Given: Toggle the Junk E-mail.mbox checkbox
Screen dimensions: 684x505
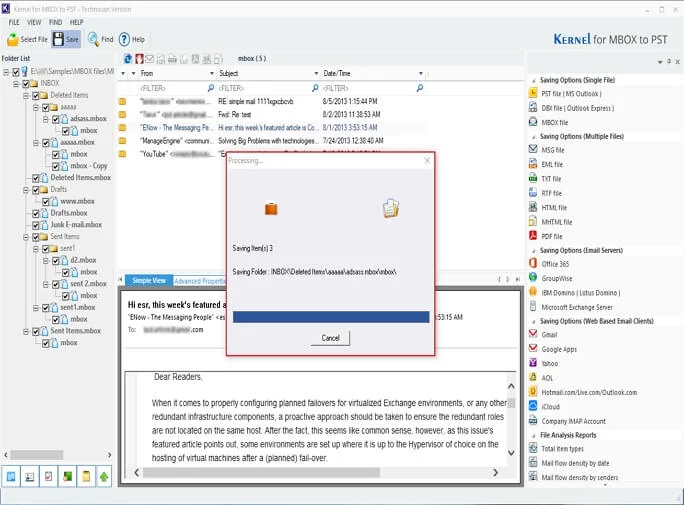Looking at the screenshot, I should [x=36, y=225].
